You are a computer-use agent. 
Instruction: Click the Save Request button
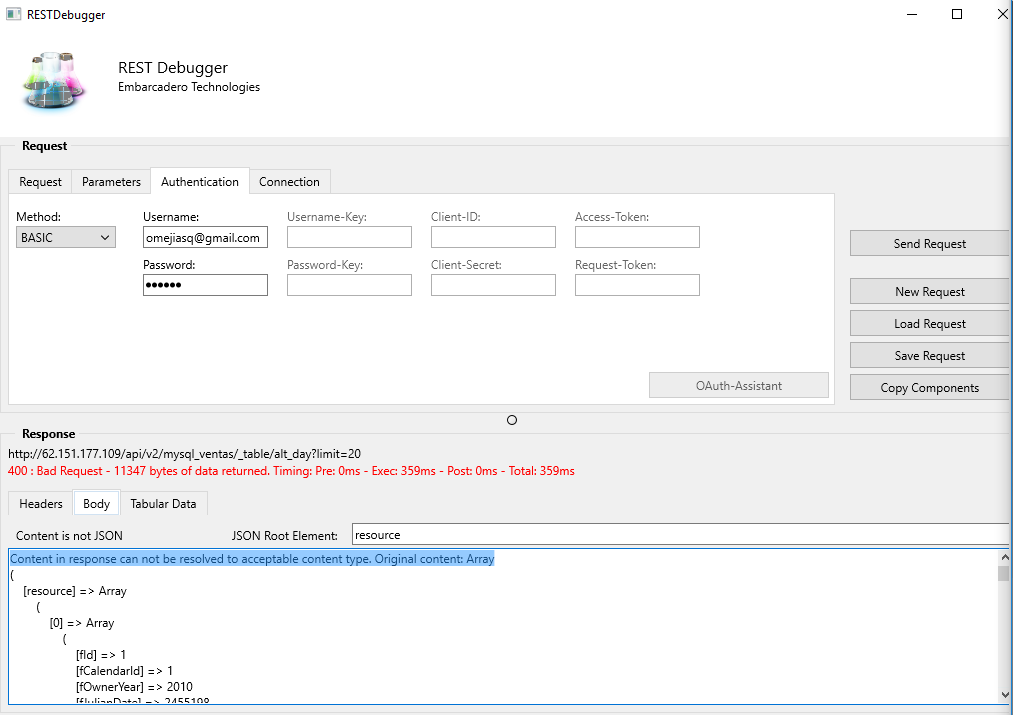(x=930, y=356)
